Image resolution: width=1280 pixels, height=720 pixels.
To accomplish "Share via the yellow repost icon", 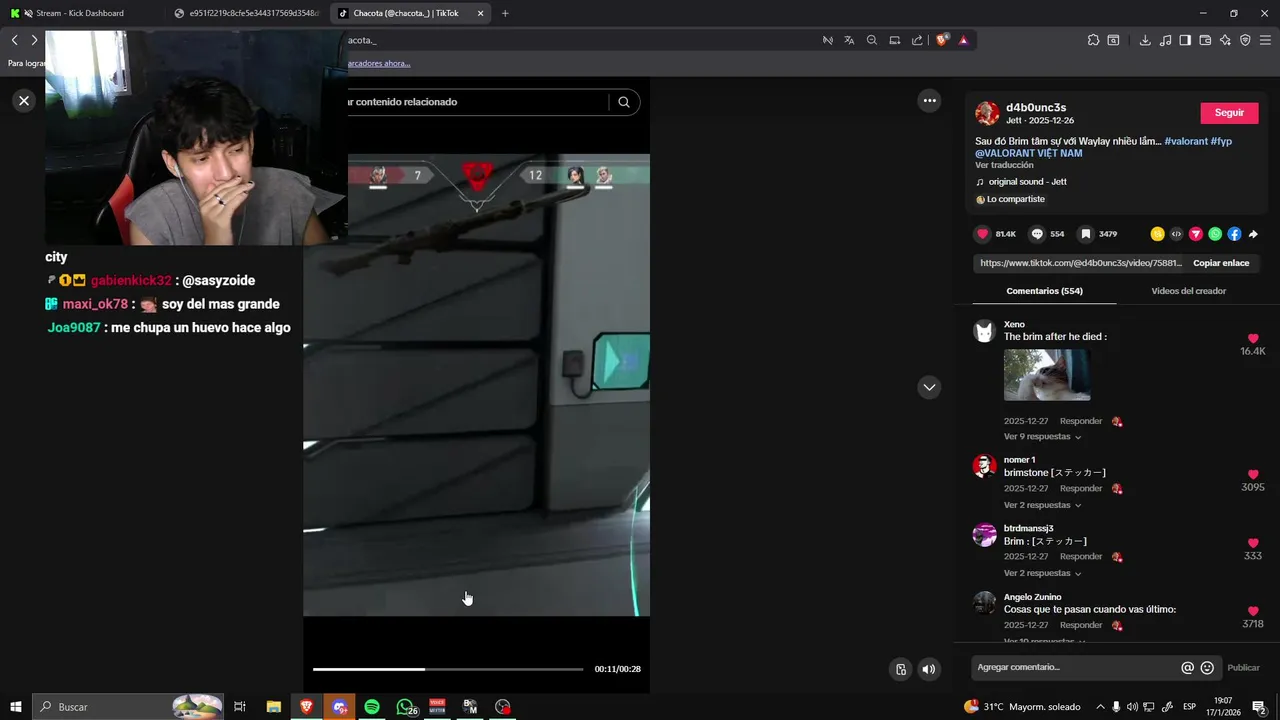I will point(1157,234).
